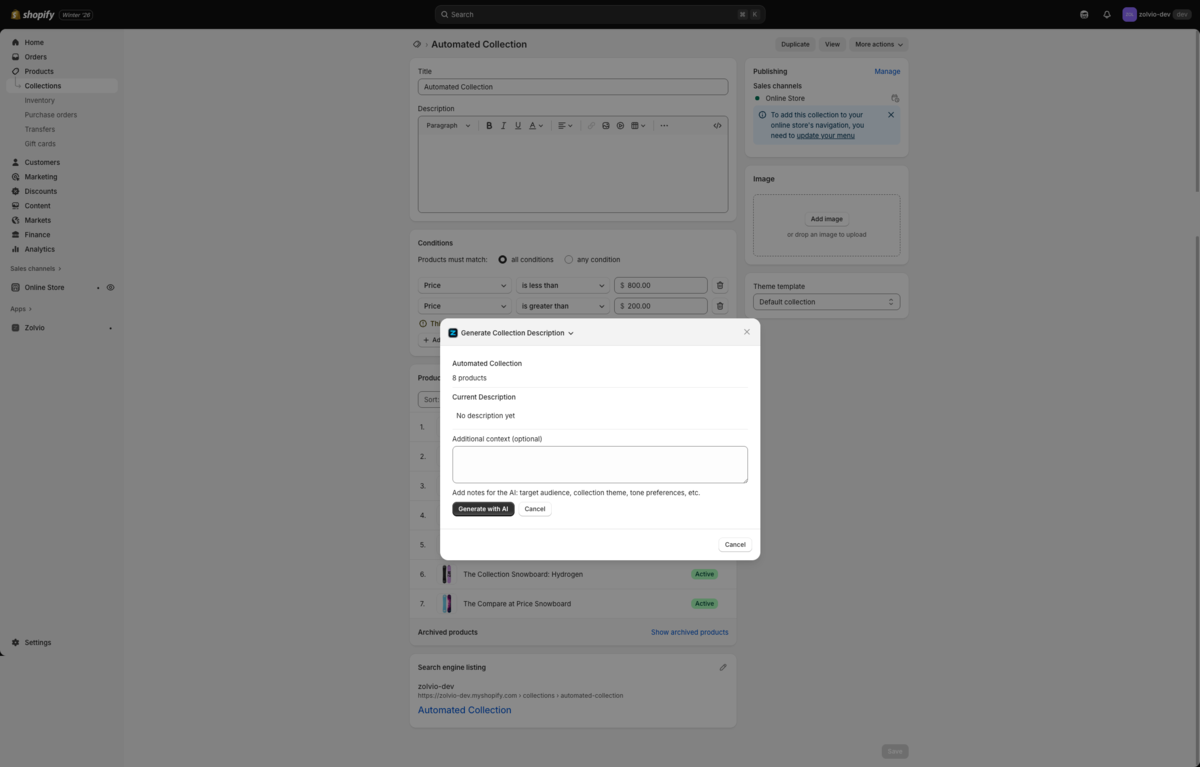
Task: Open the More actions menu
Action: click(878, 44)
